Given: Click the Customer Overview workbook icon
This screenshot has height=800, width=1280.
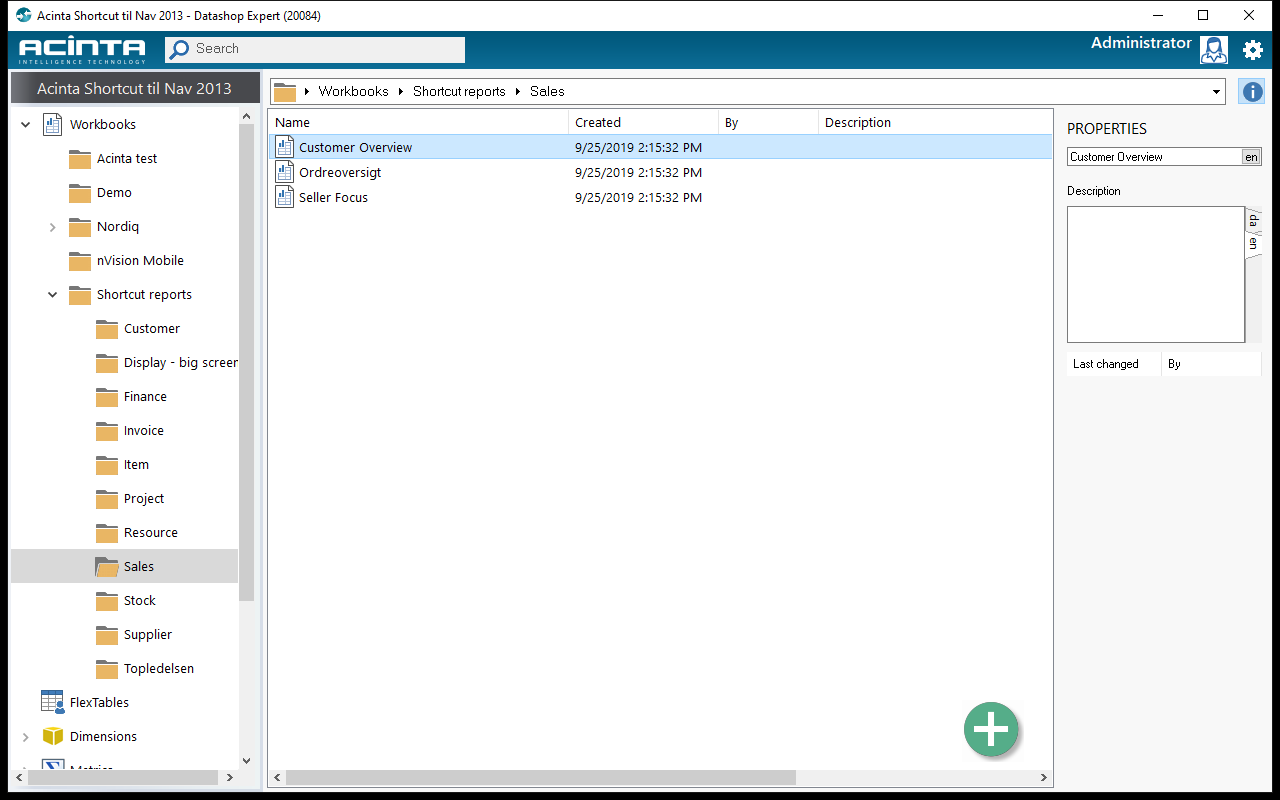Looking at the screenshot, I should tap(285, 147).
